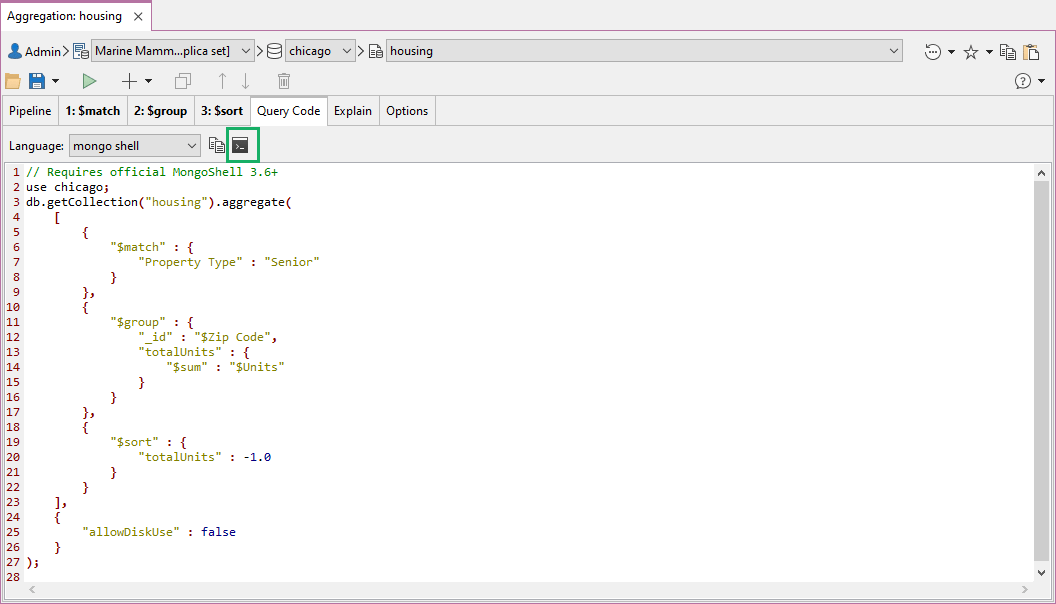Click the connection server icon

coord(81,51)
